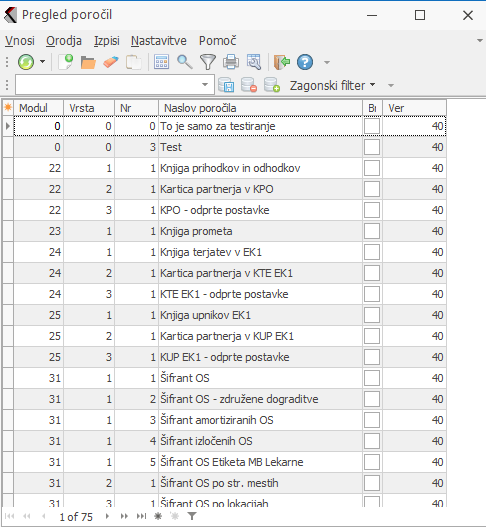Tick the checkbox in the Test row
Image resolution: width=486 pixels, height=527 pixels.
click(372, 147)
